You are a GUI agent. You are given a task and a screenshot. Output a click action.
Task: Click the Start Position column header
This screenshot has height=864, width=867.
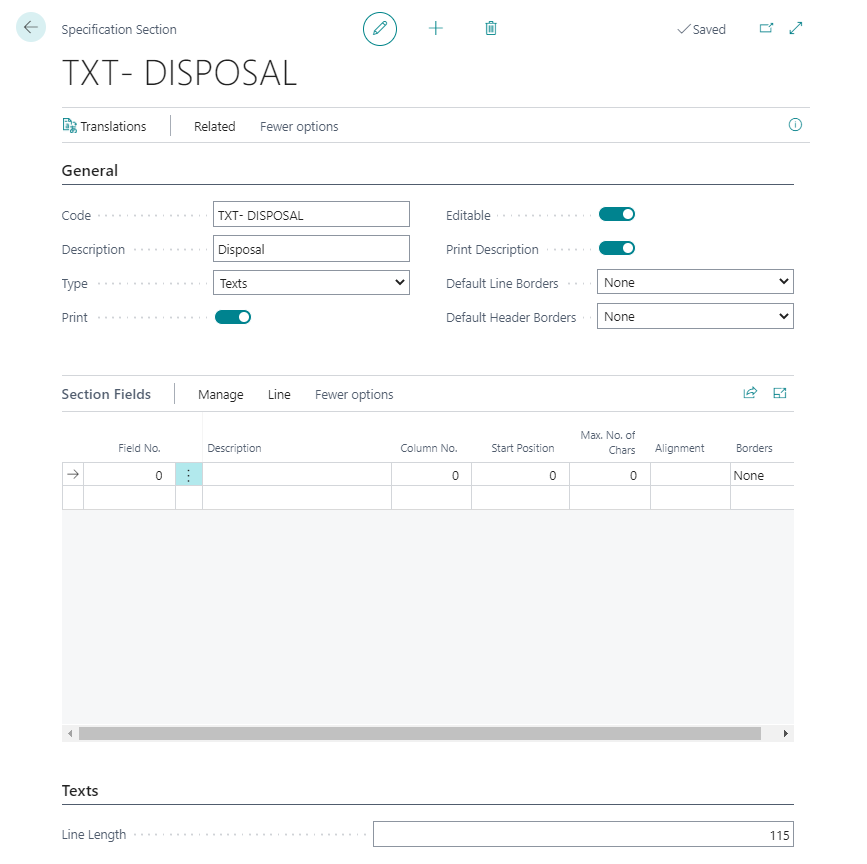[523, 448]
